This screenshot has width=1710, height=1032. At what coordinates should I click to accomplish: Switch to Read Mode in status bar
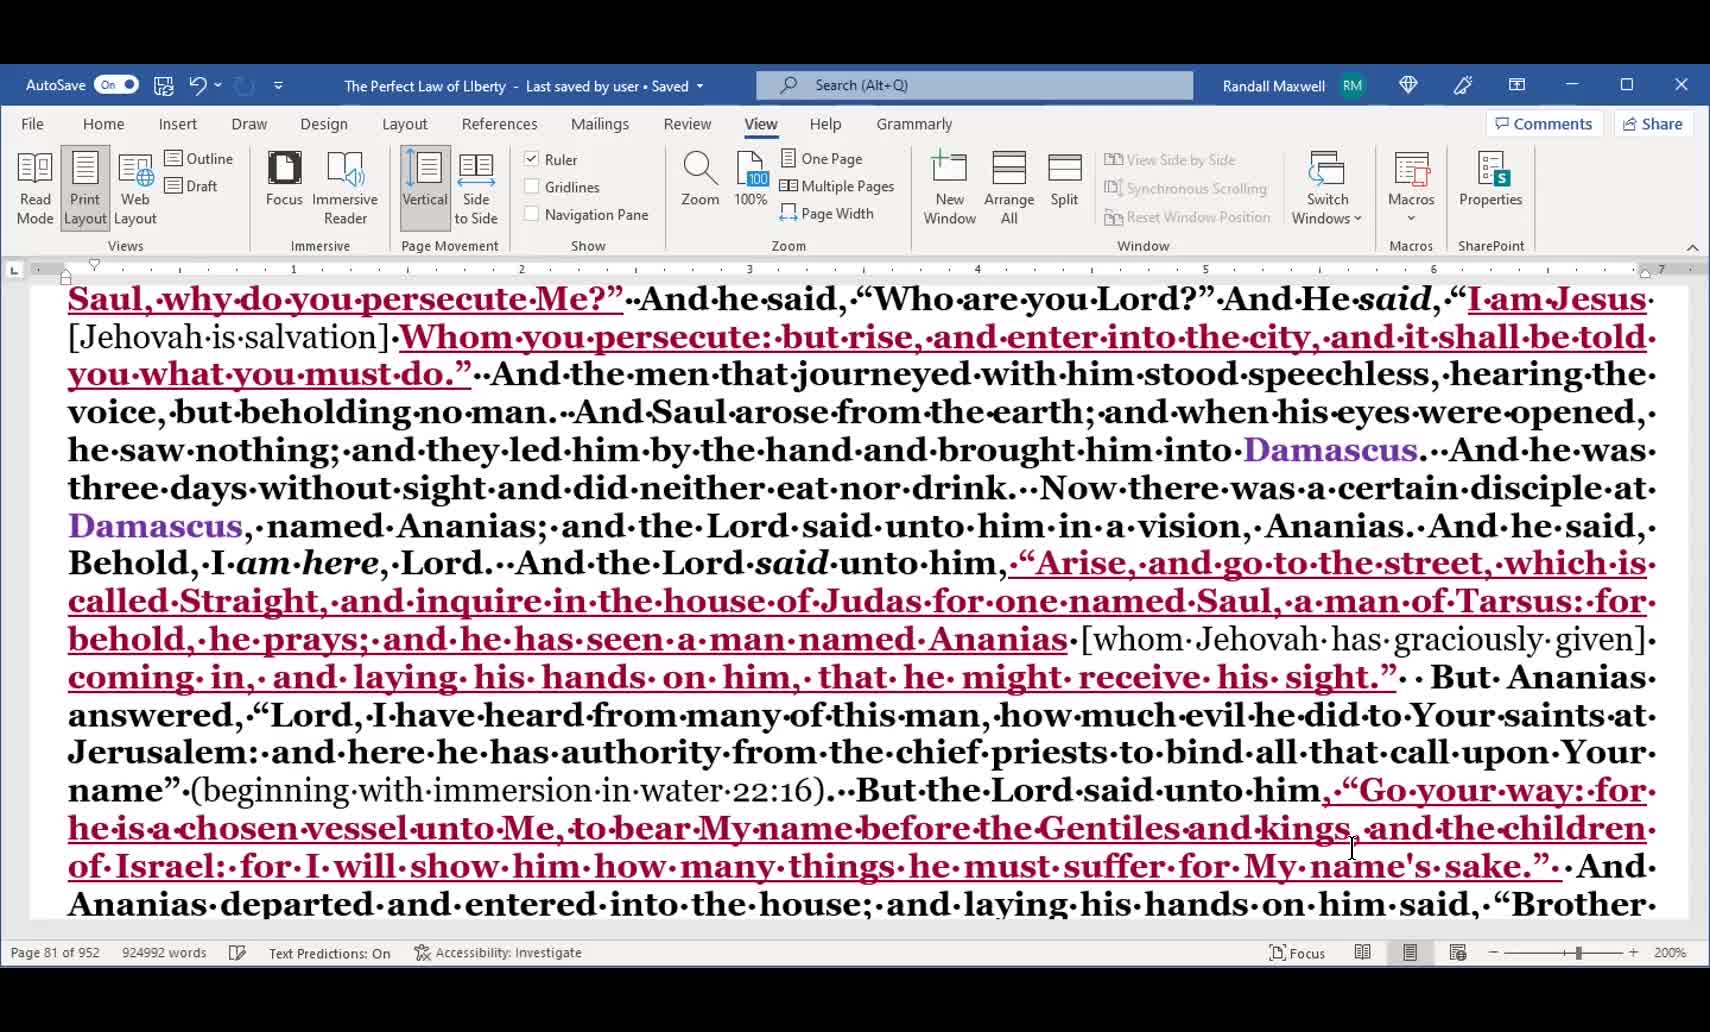point(1362,953)
